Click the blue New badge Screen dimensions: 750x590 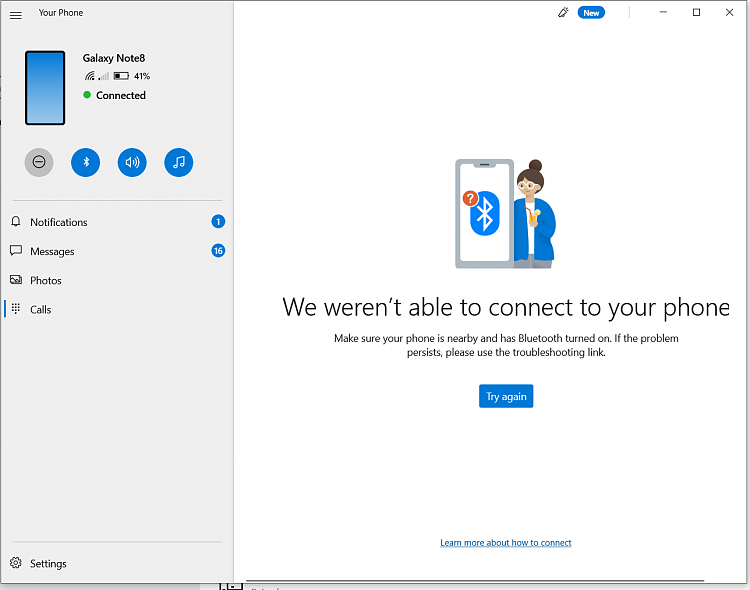pyautogui.click(x=591, y=13)
